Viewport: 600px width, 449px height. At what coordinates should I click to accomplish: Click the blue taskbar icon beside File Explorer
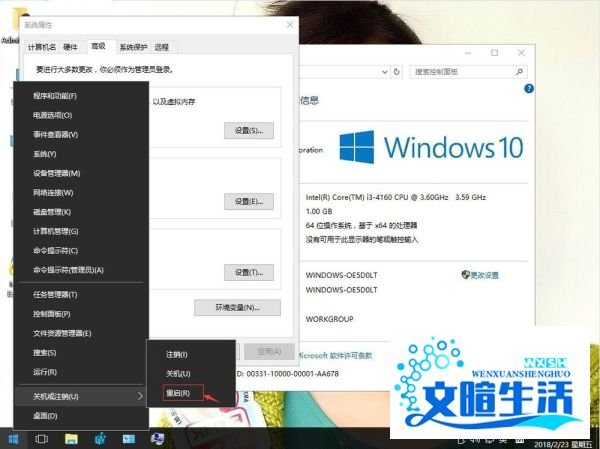[100, 439]
